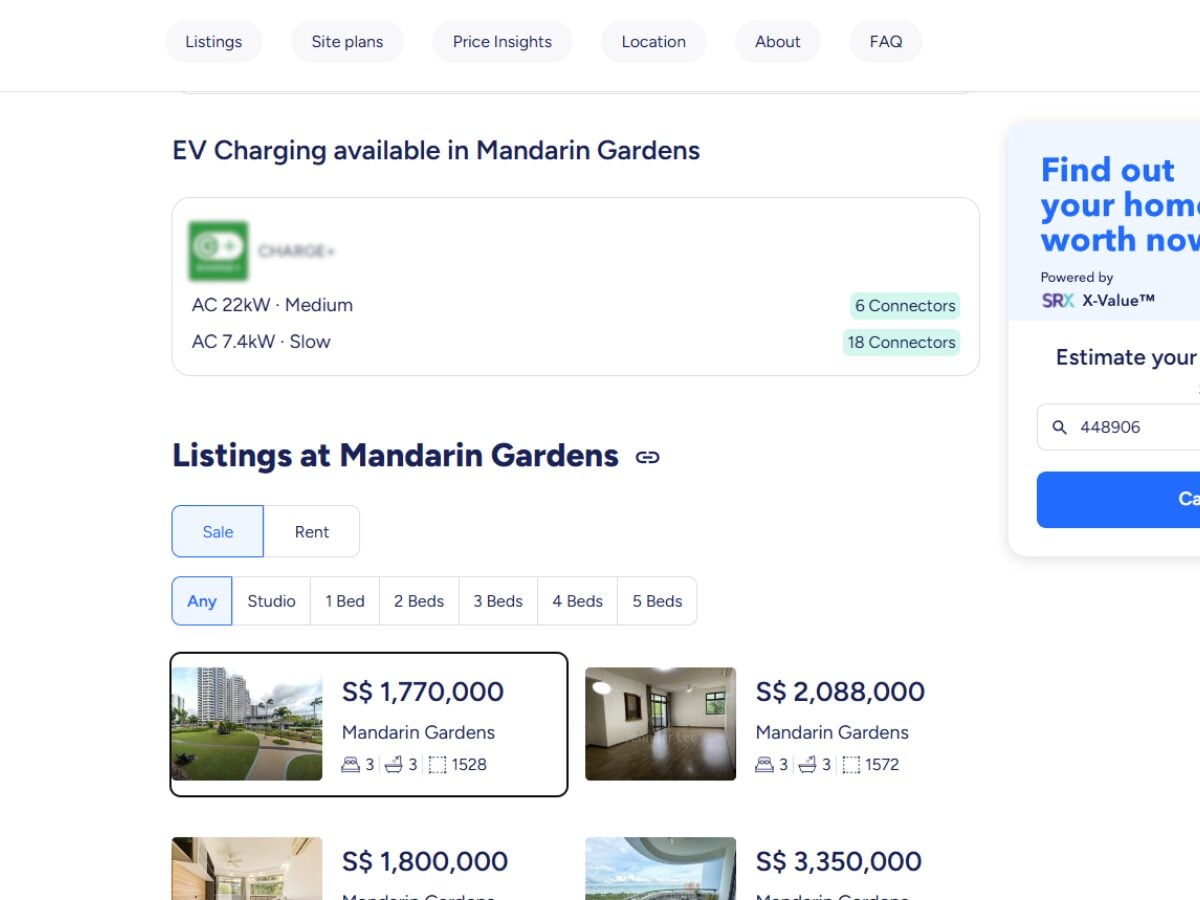Filter listings by Studio
This screenshot has width=1200, height=900.
271,601
